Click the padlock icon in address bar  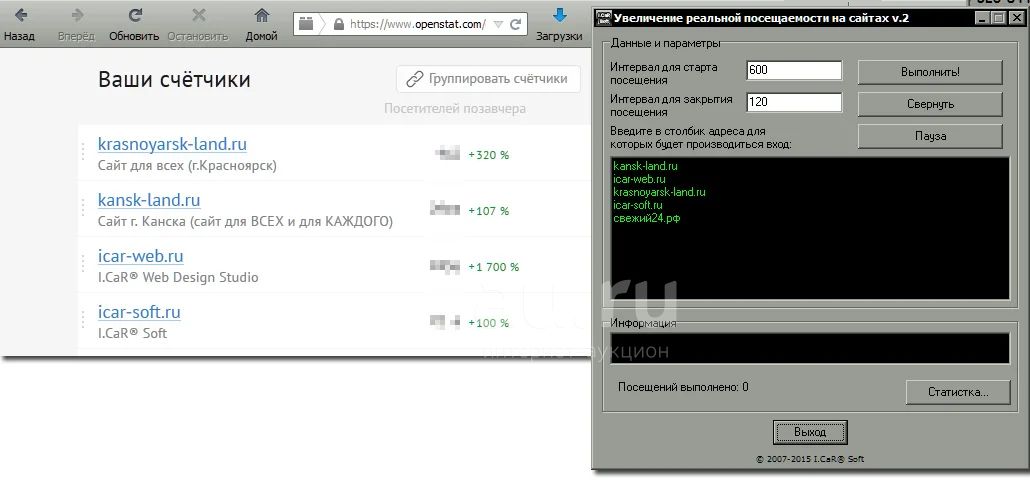(x=338, y=24)
